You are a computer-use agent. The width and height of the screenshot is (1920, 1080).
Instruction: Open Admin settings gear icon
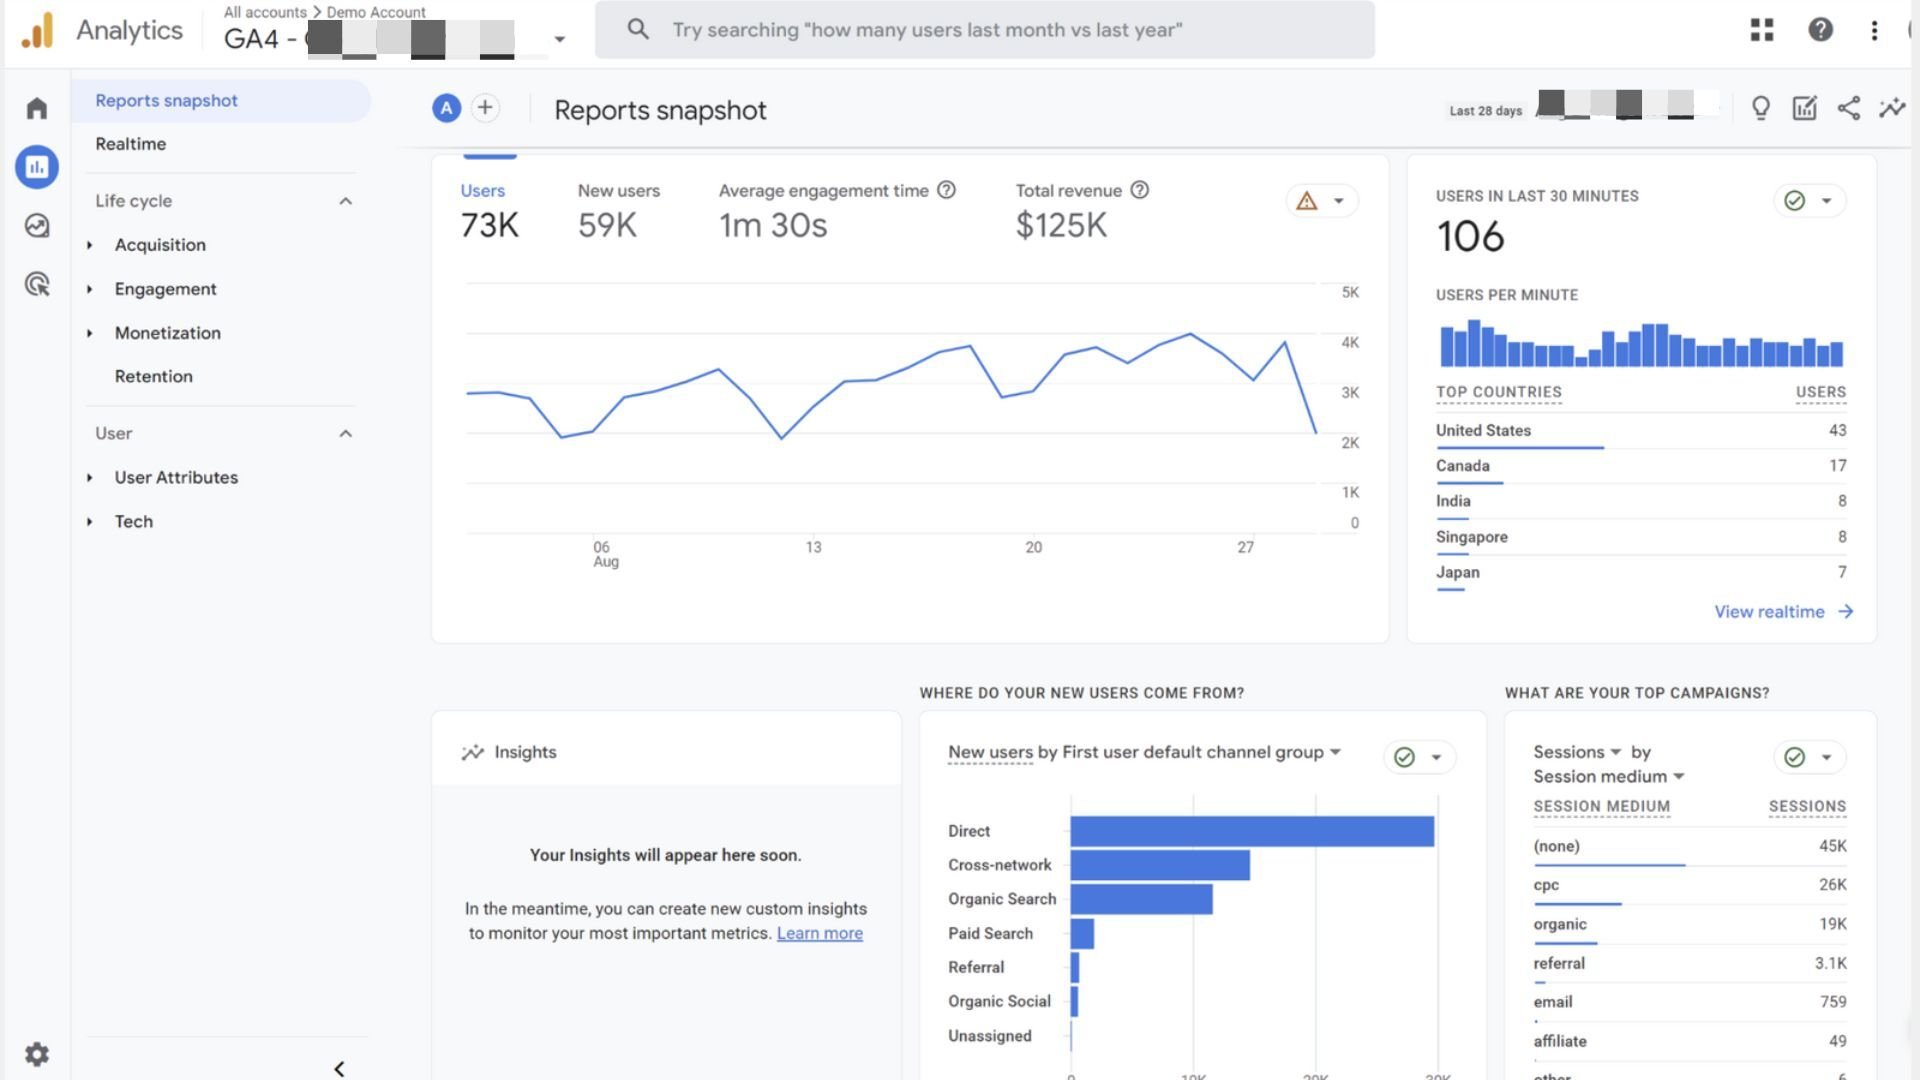37,1054
